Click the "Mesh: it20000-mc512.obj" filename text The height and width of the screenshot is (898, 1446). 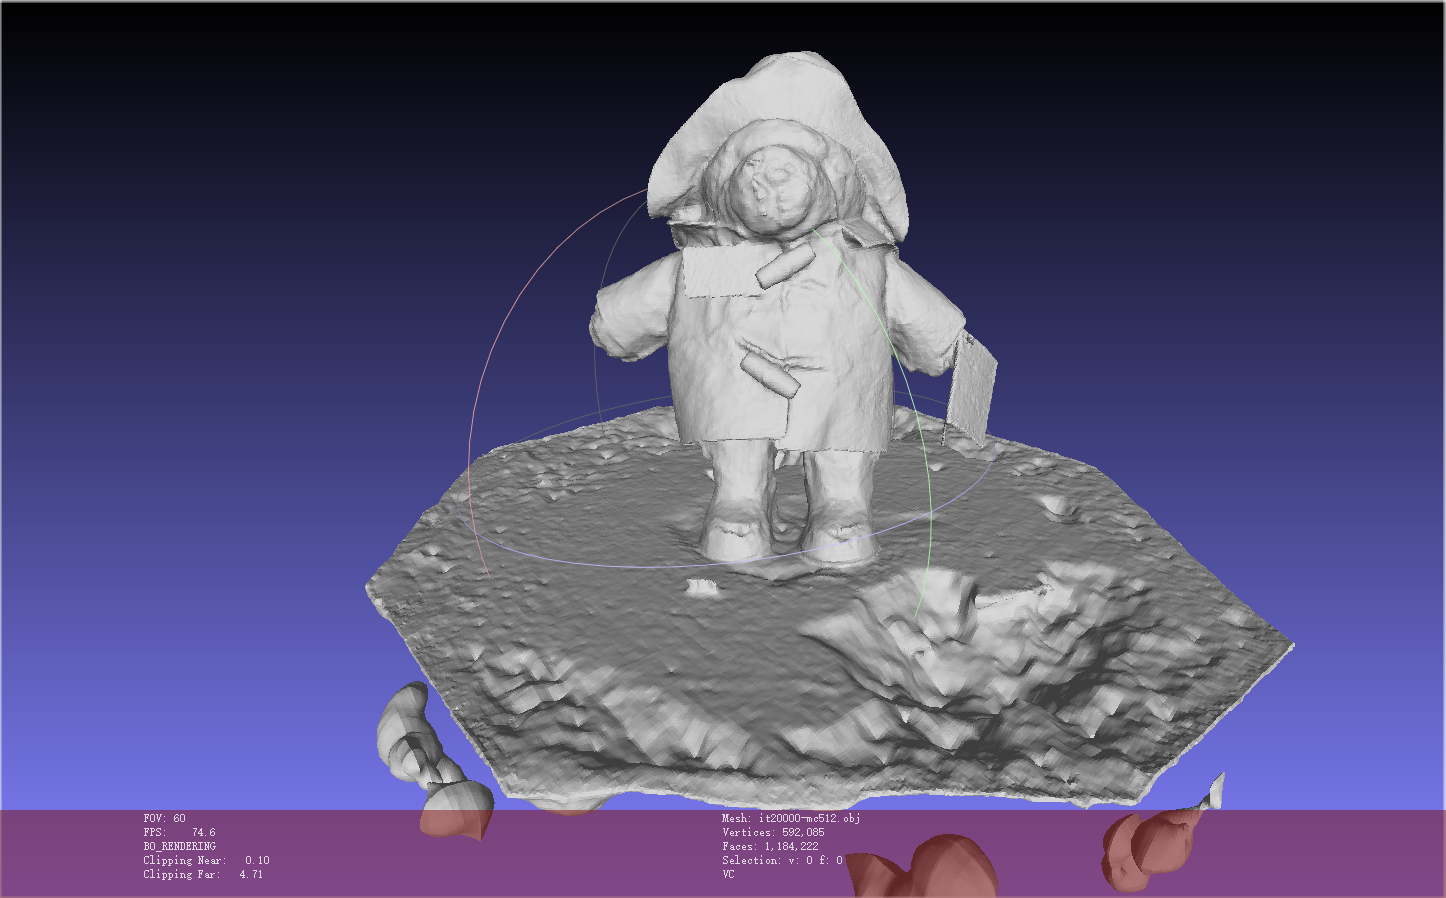tap(791, 818)
